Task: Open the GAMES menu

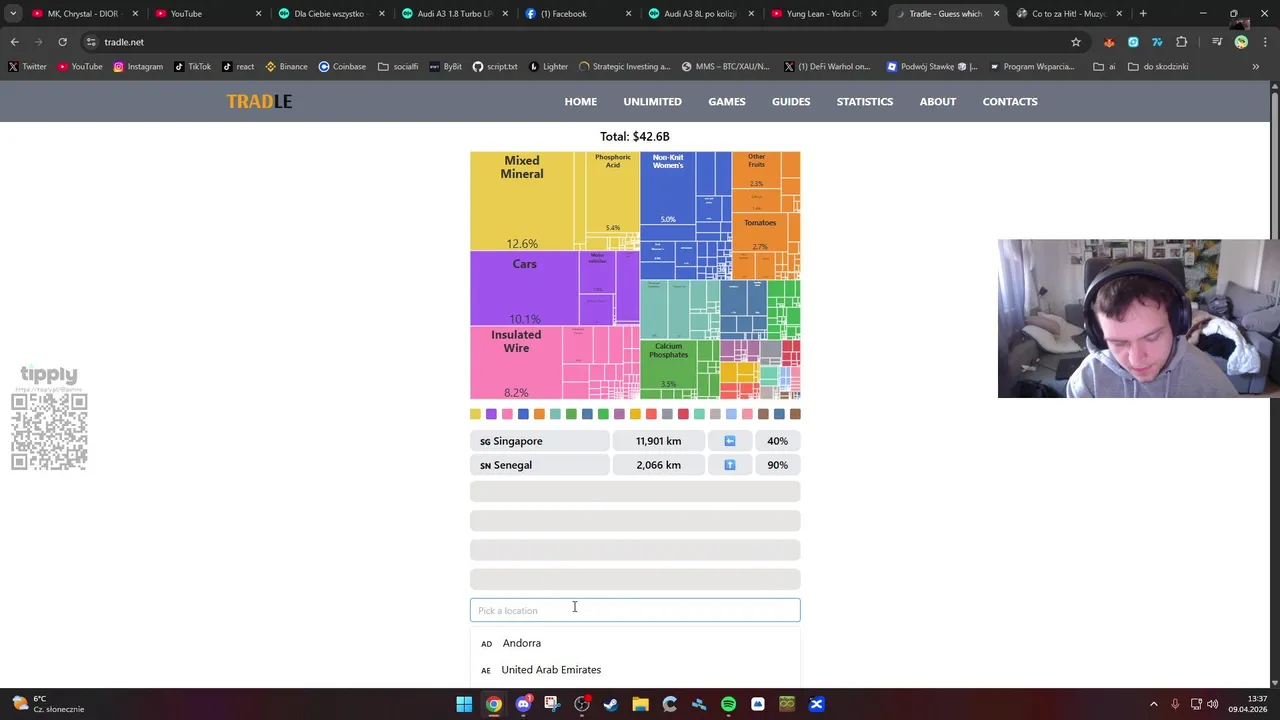Action: click(727, 101)
